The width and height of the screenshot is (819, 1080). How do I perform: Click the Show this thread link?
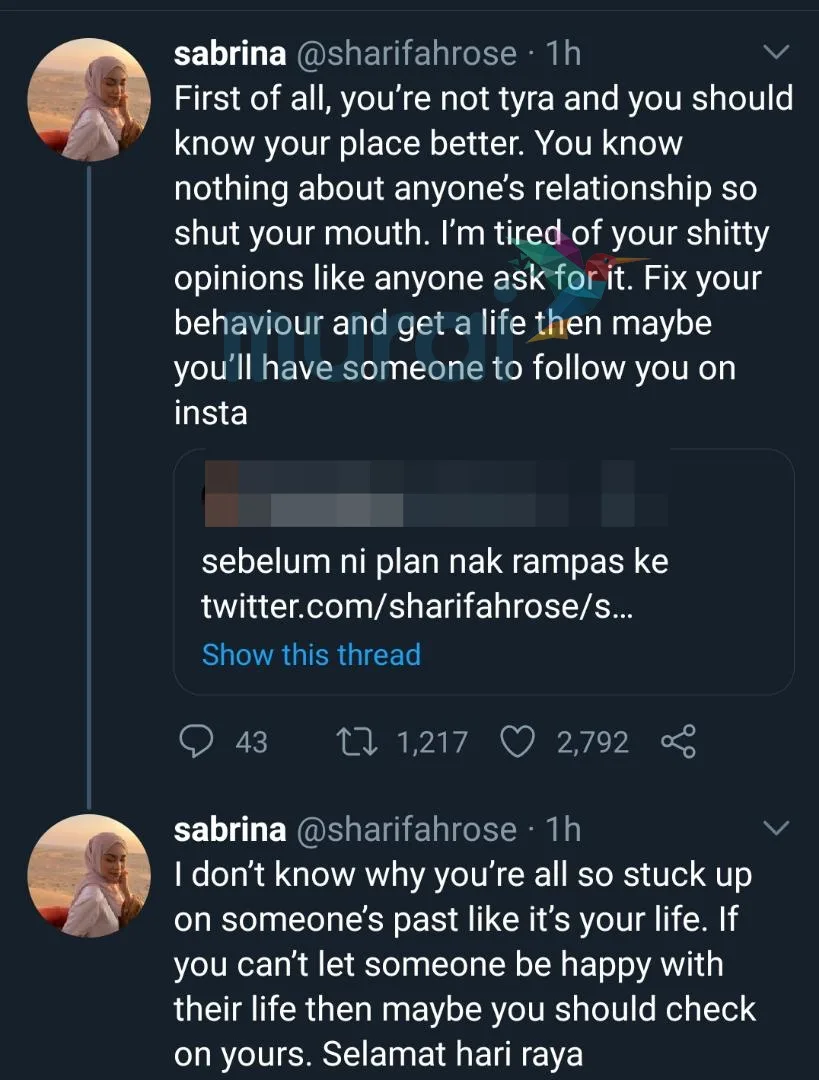(x=311, y=654)
